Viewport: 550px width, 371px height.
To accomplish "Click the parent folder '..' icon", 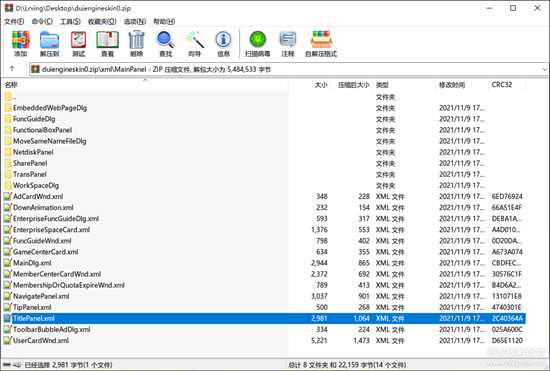I will click(x=8, y=97).
